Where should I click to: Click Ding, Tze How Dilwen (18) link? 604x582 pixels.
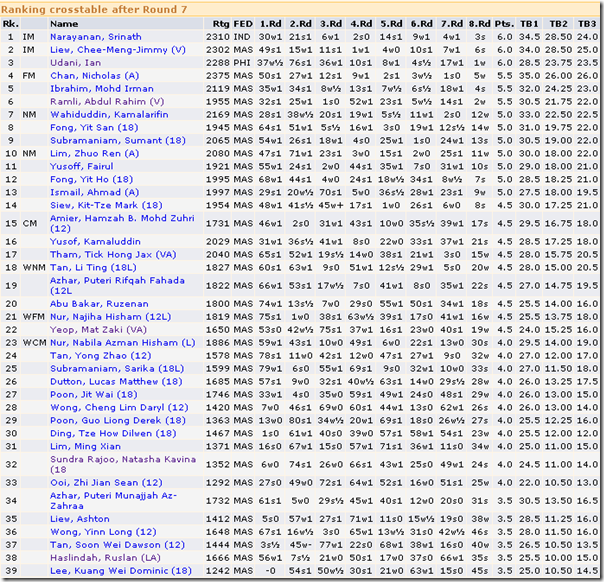point(113,434)
